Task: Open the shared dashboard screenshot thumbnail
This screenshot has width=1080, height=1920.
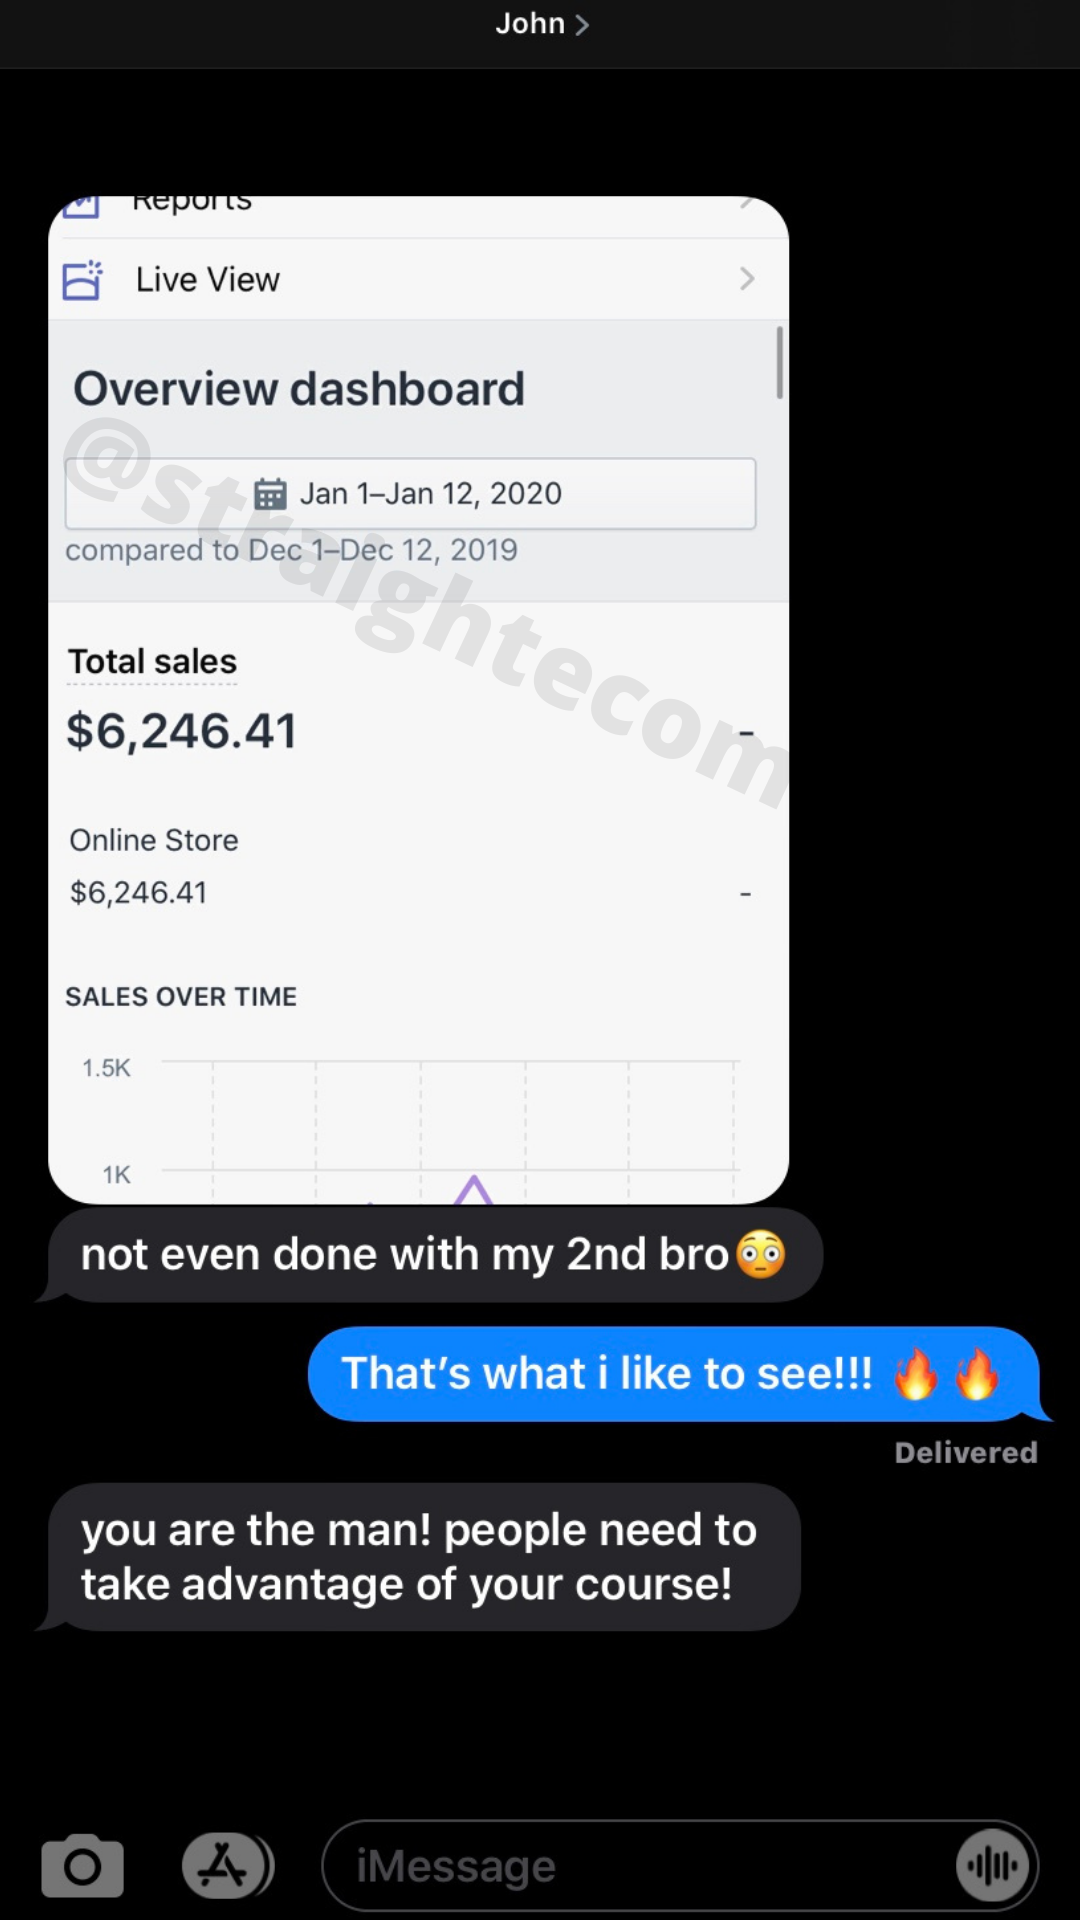Action: [418, 700]
